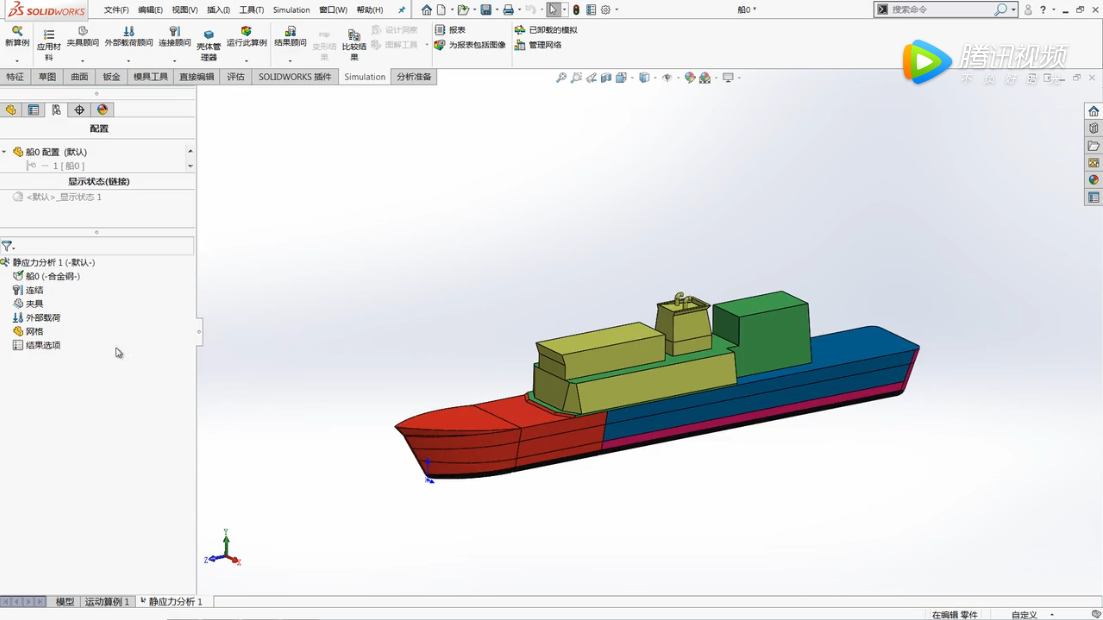Switch to the 直接编辑 tab
This screenshot has width=1103, height=620.
(196, 77)
